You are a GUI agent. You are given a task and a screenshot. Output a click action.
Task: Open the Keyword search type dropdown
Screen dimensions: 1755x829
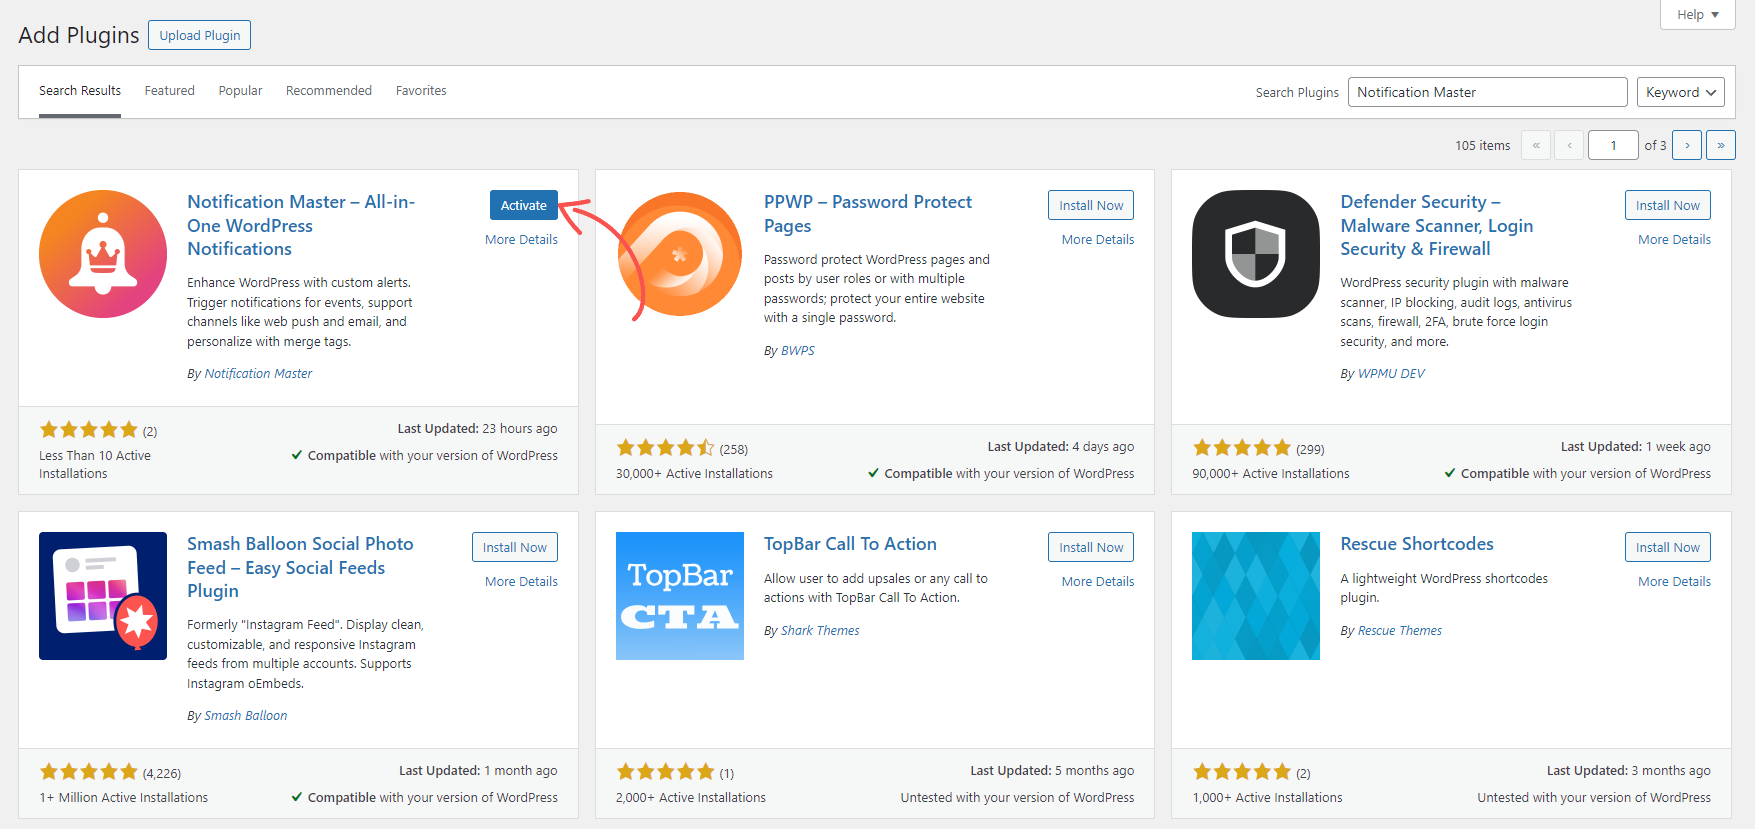pos(1680,92)
